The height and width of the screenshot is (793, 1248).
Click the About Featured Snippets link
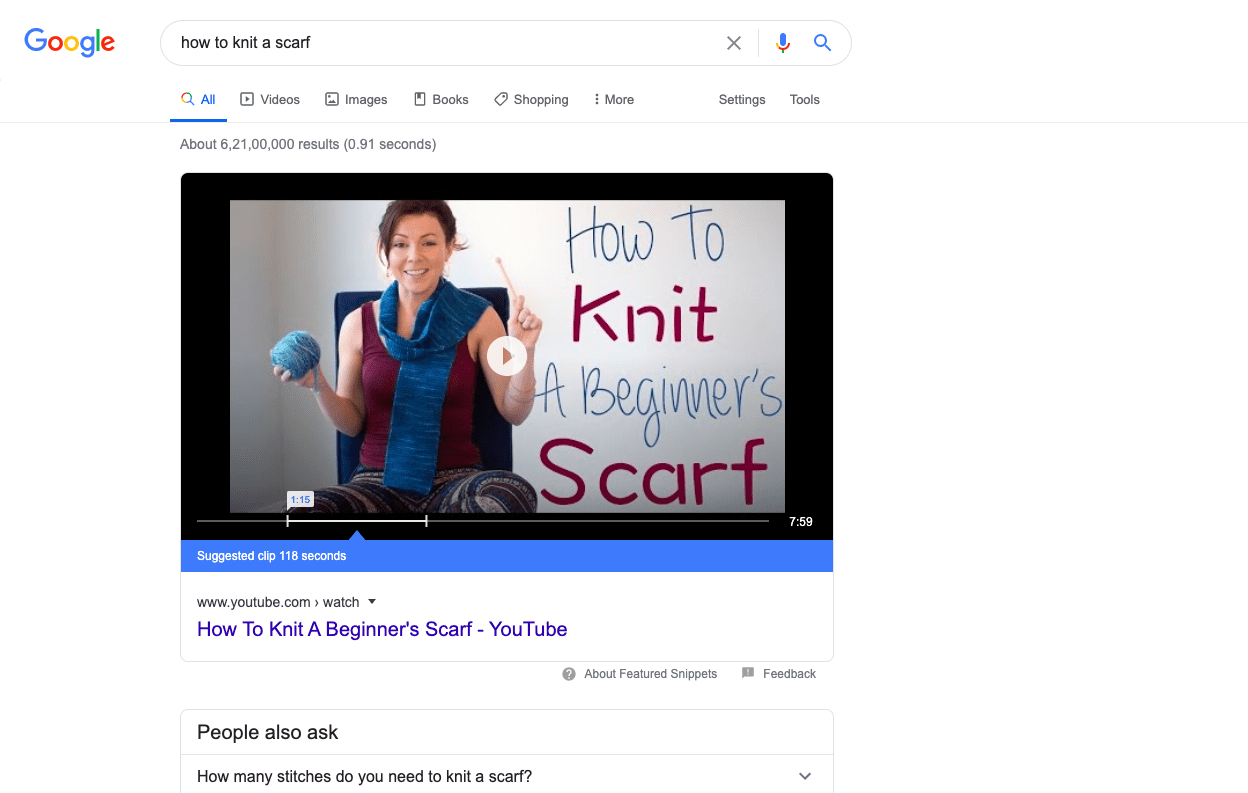pyautogui.click(x=650, y=674)
